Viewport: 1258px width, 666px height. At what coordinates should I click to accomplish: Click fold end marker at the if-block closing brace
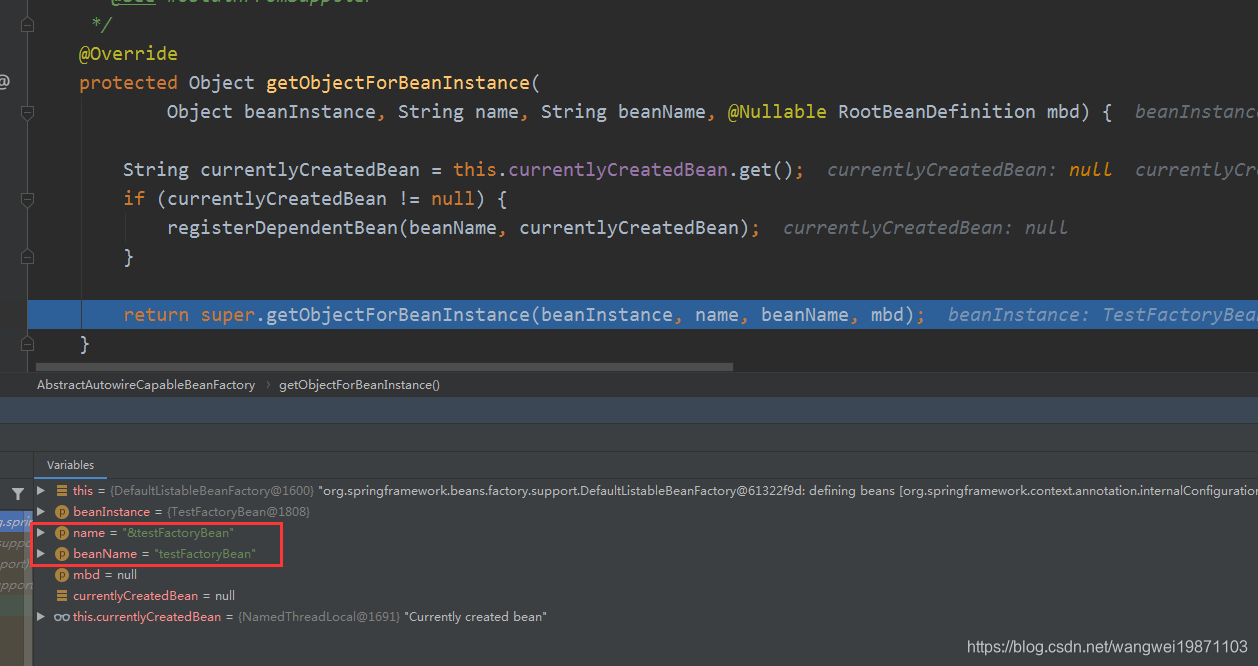point(27,257)
